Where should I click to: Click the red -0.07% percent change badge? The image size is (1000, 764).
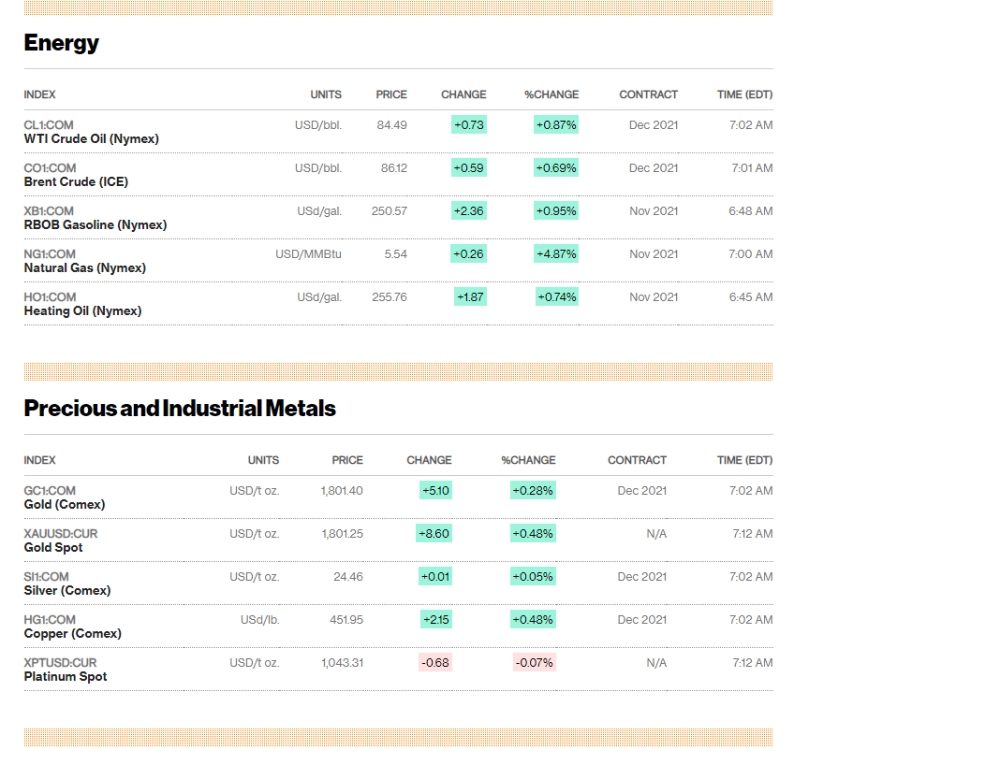[534, 663]
